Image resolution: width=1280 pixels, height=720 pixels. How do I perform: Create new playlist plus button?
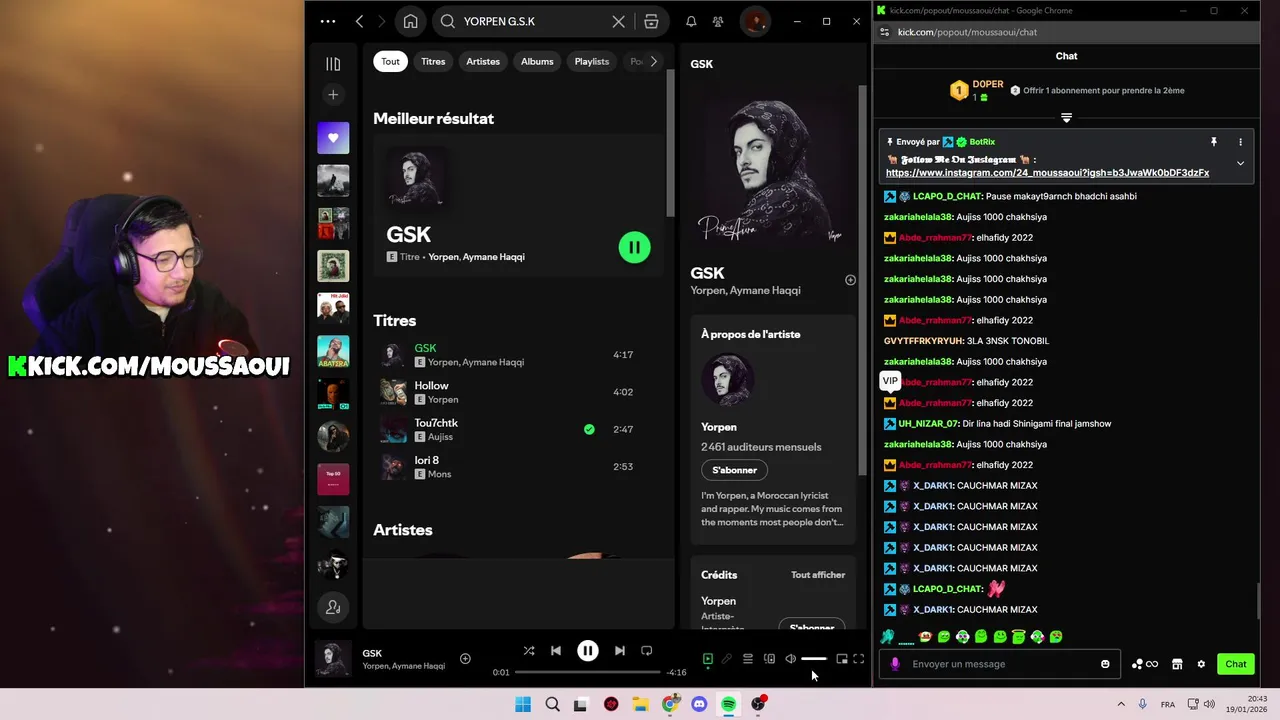coord(333,95)
